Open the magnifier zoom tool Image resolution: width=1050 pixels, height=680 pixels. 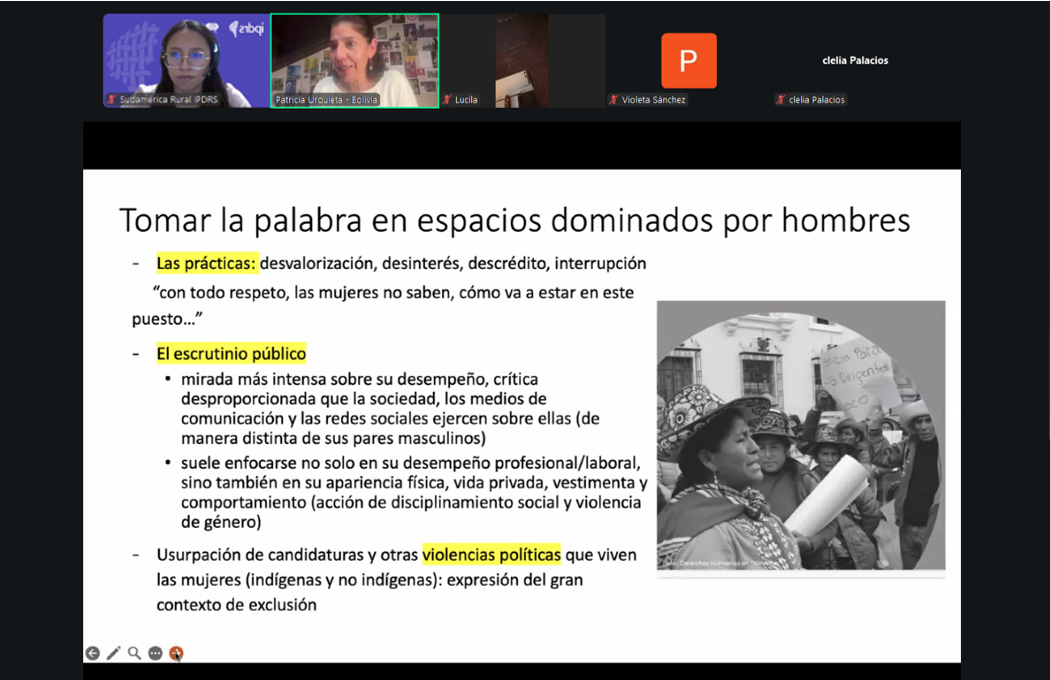(134, 653)
